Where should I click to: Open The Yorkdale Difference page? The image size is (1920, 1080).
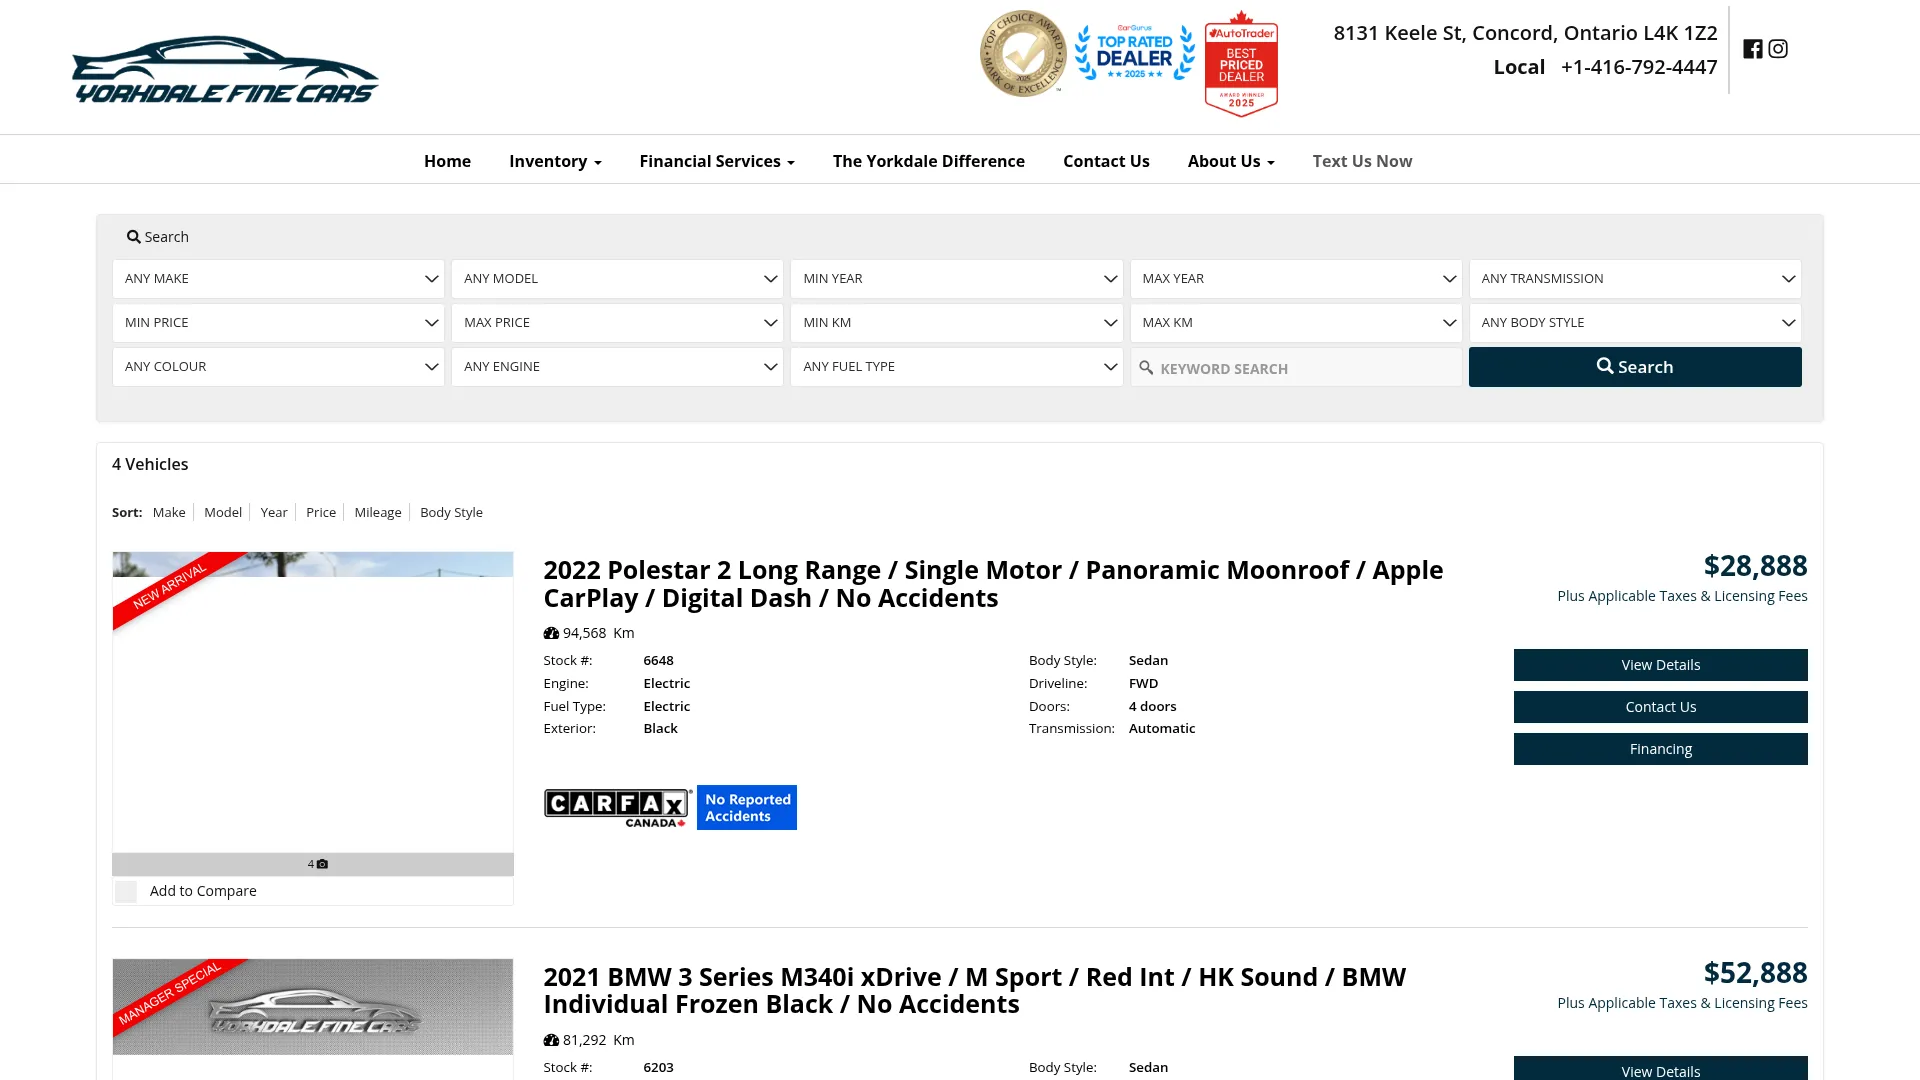tap(929, 161)
